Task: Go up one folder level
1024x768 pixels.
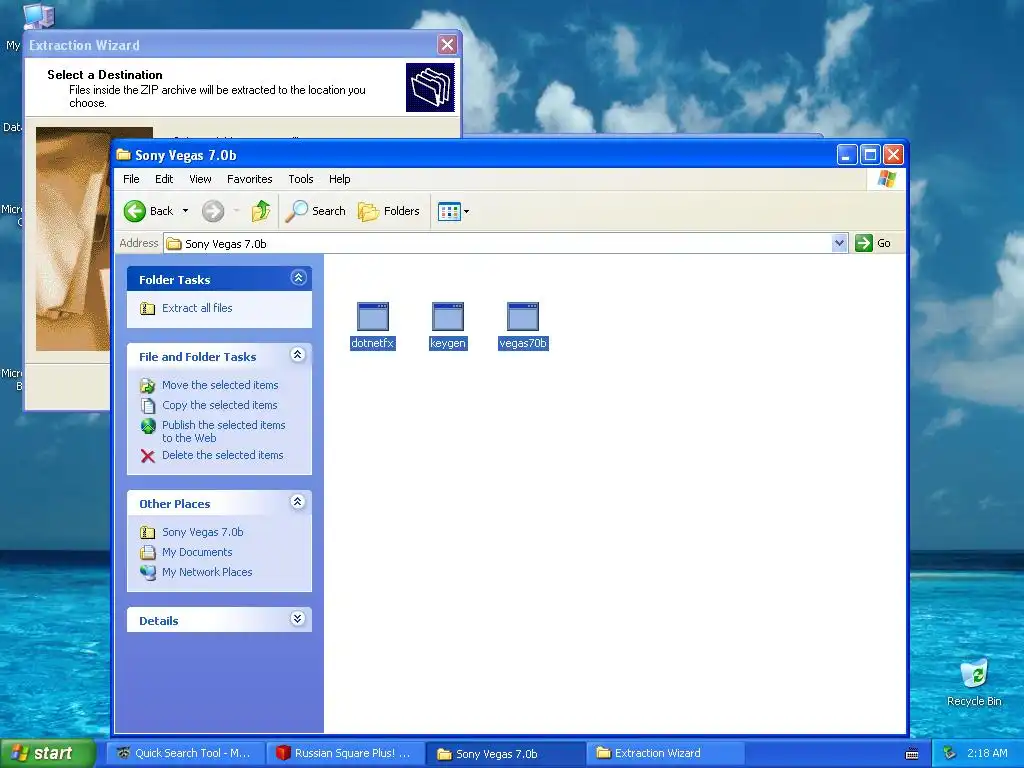Action: pos(261,211)
